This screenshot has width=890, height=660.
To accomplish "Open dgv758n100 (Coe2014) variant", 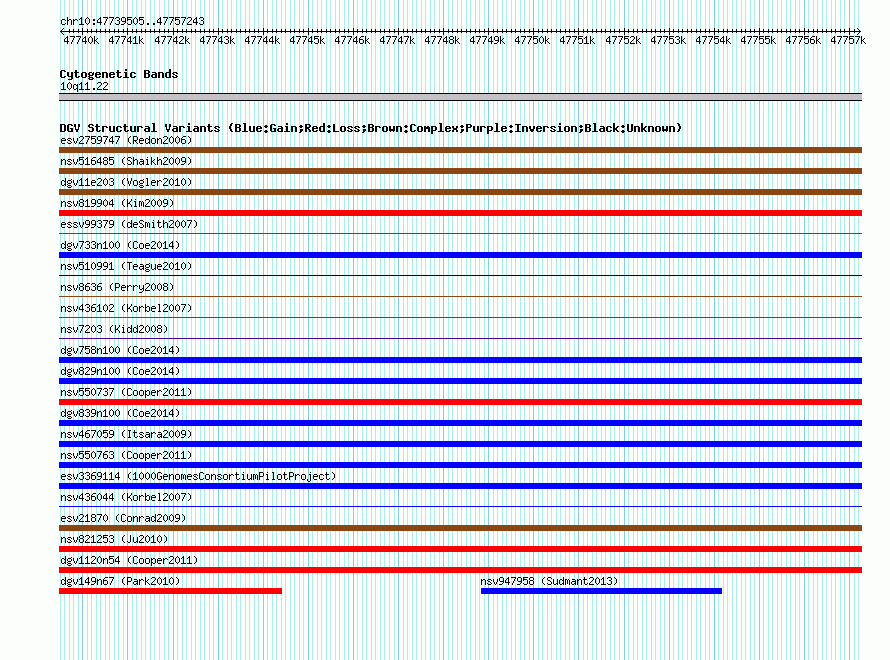I will [120, 350].
